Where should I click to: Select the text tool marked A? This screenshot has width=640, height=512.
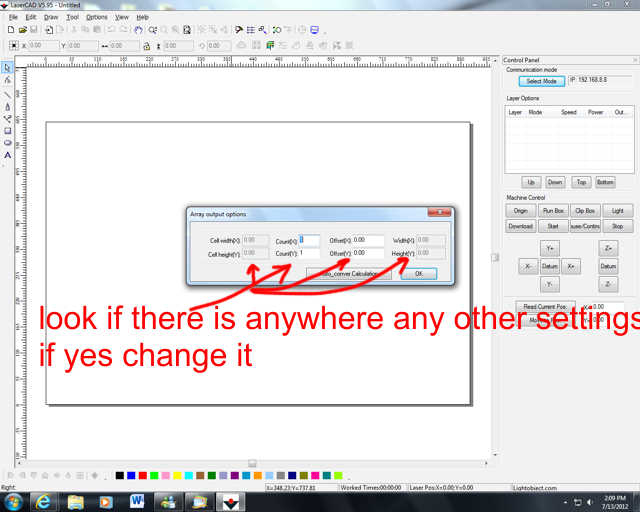[x=7, y=156]
